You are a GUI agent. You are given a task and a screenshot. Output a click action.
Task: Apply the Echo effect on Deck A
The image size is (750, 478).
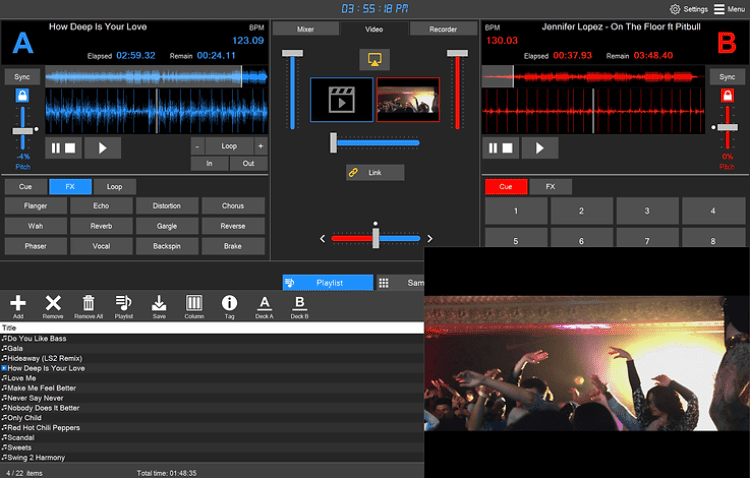click(x=102, y=206)
